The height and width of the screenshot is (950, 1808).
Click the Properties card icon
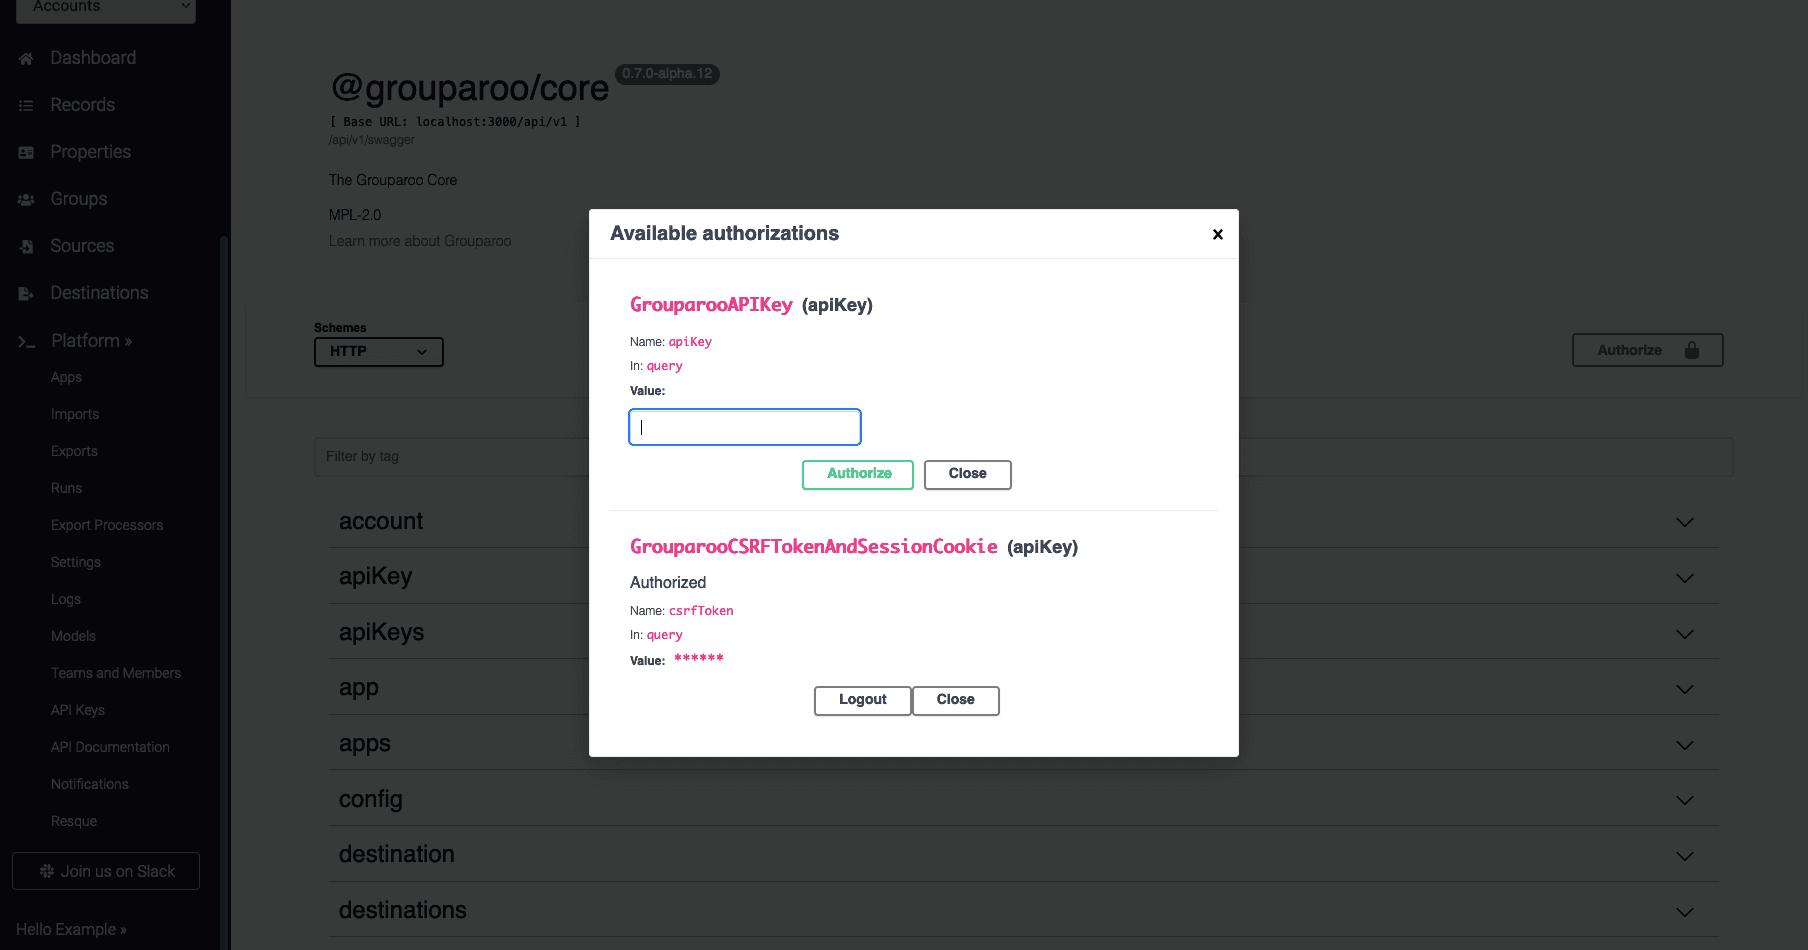[26, 153]
